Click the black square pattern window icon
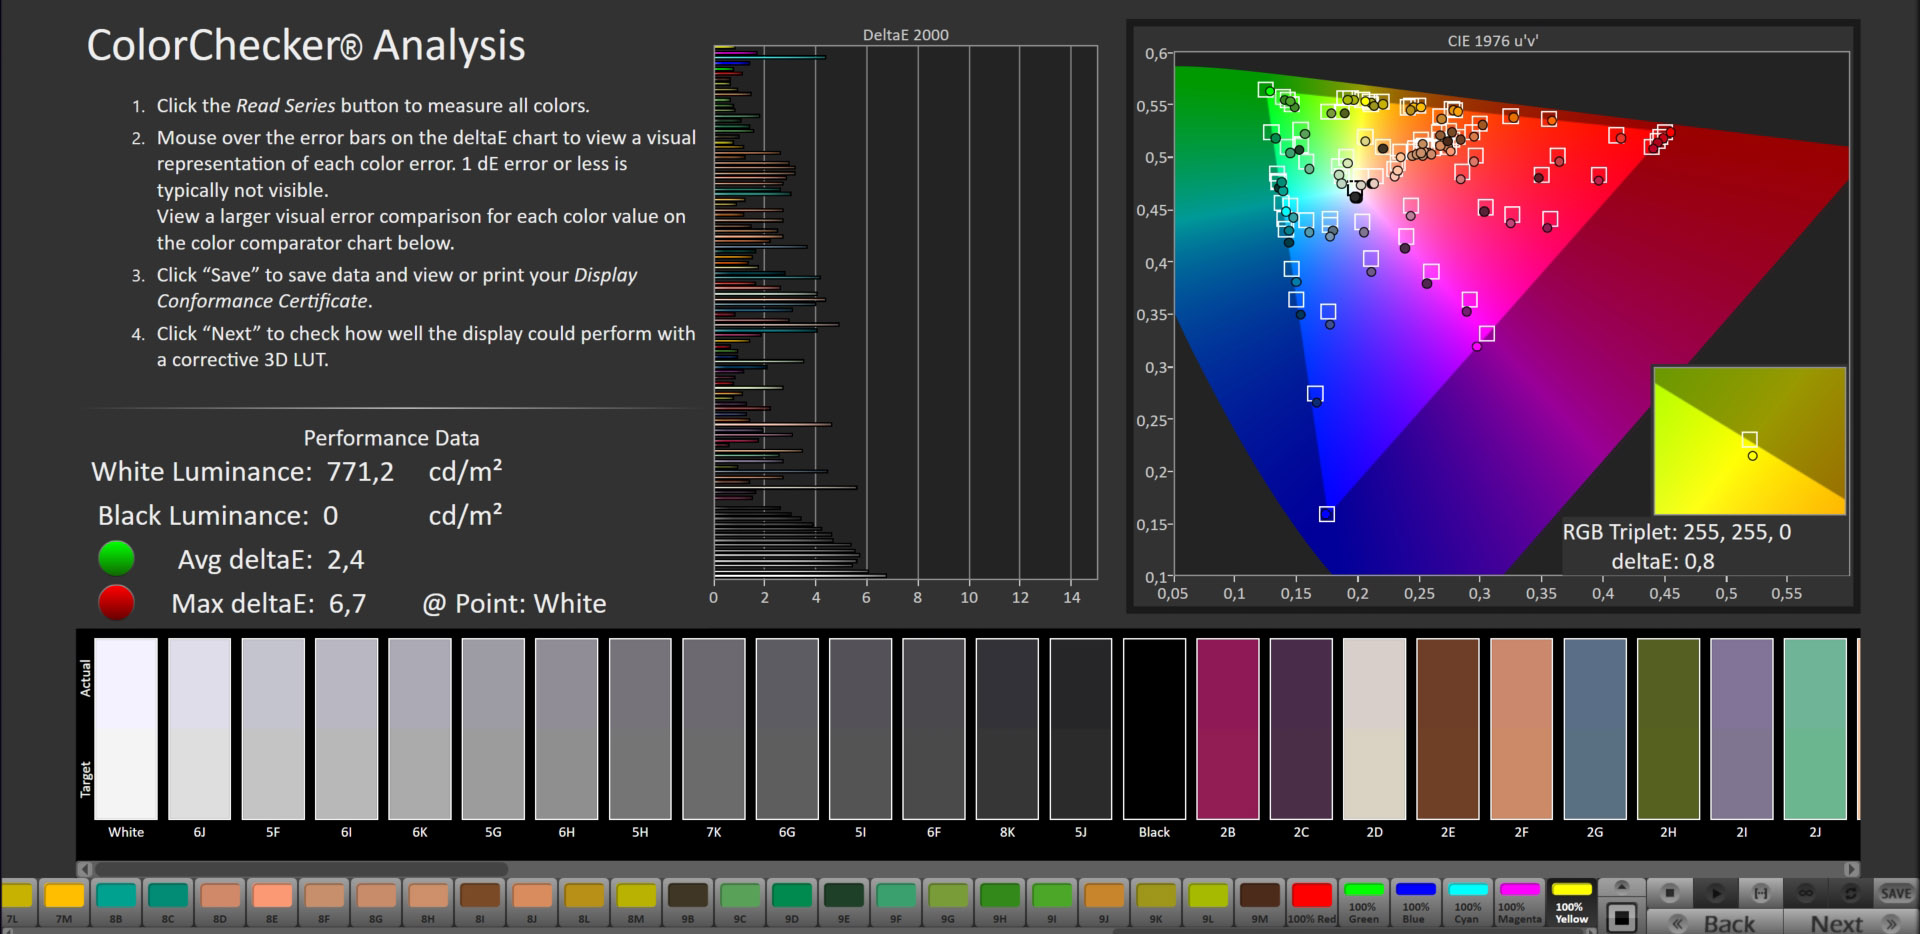Image resolution: width=1920 pixels, height=934 pixels. 1622,917
